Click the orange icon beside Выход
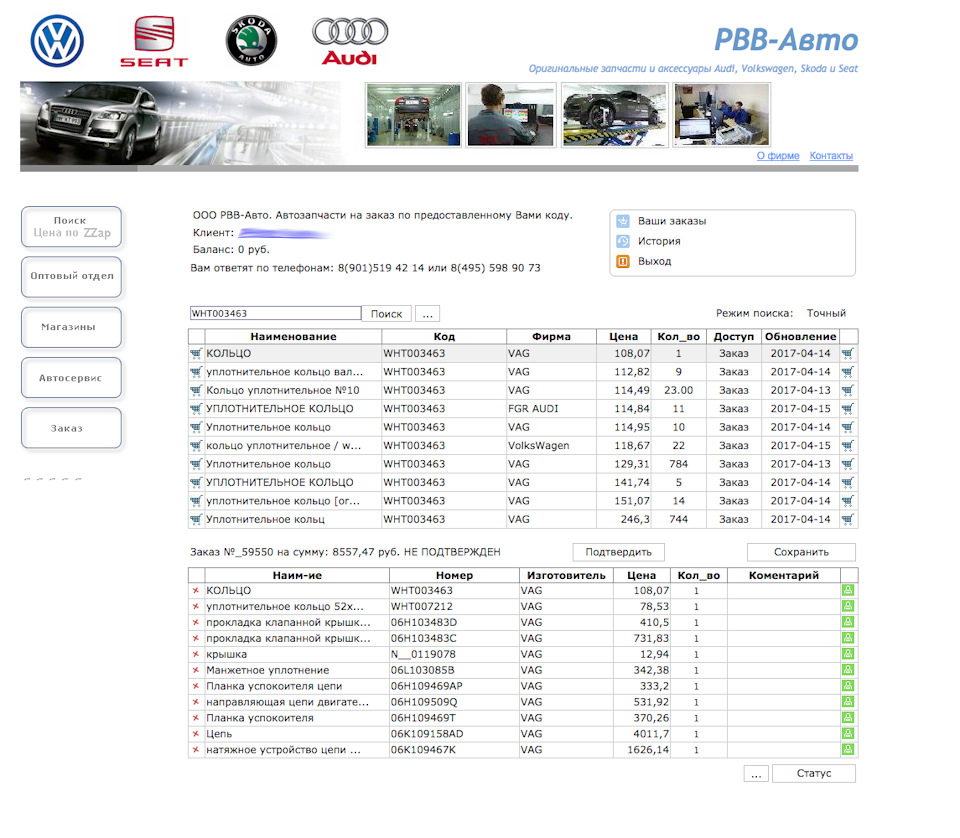The height and width of the screenshot is (838, 960). (x=623, y=261)
